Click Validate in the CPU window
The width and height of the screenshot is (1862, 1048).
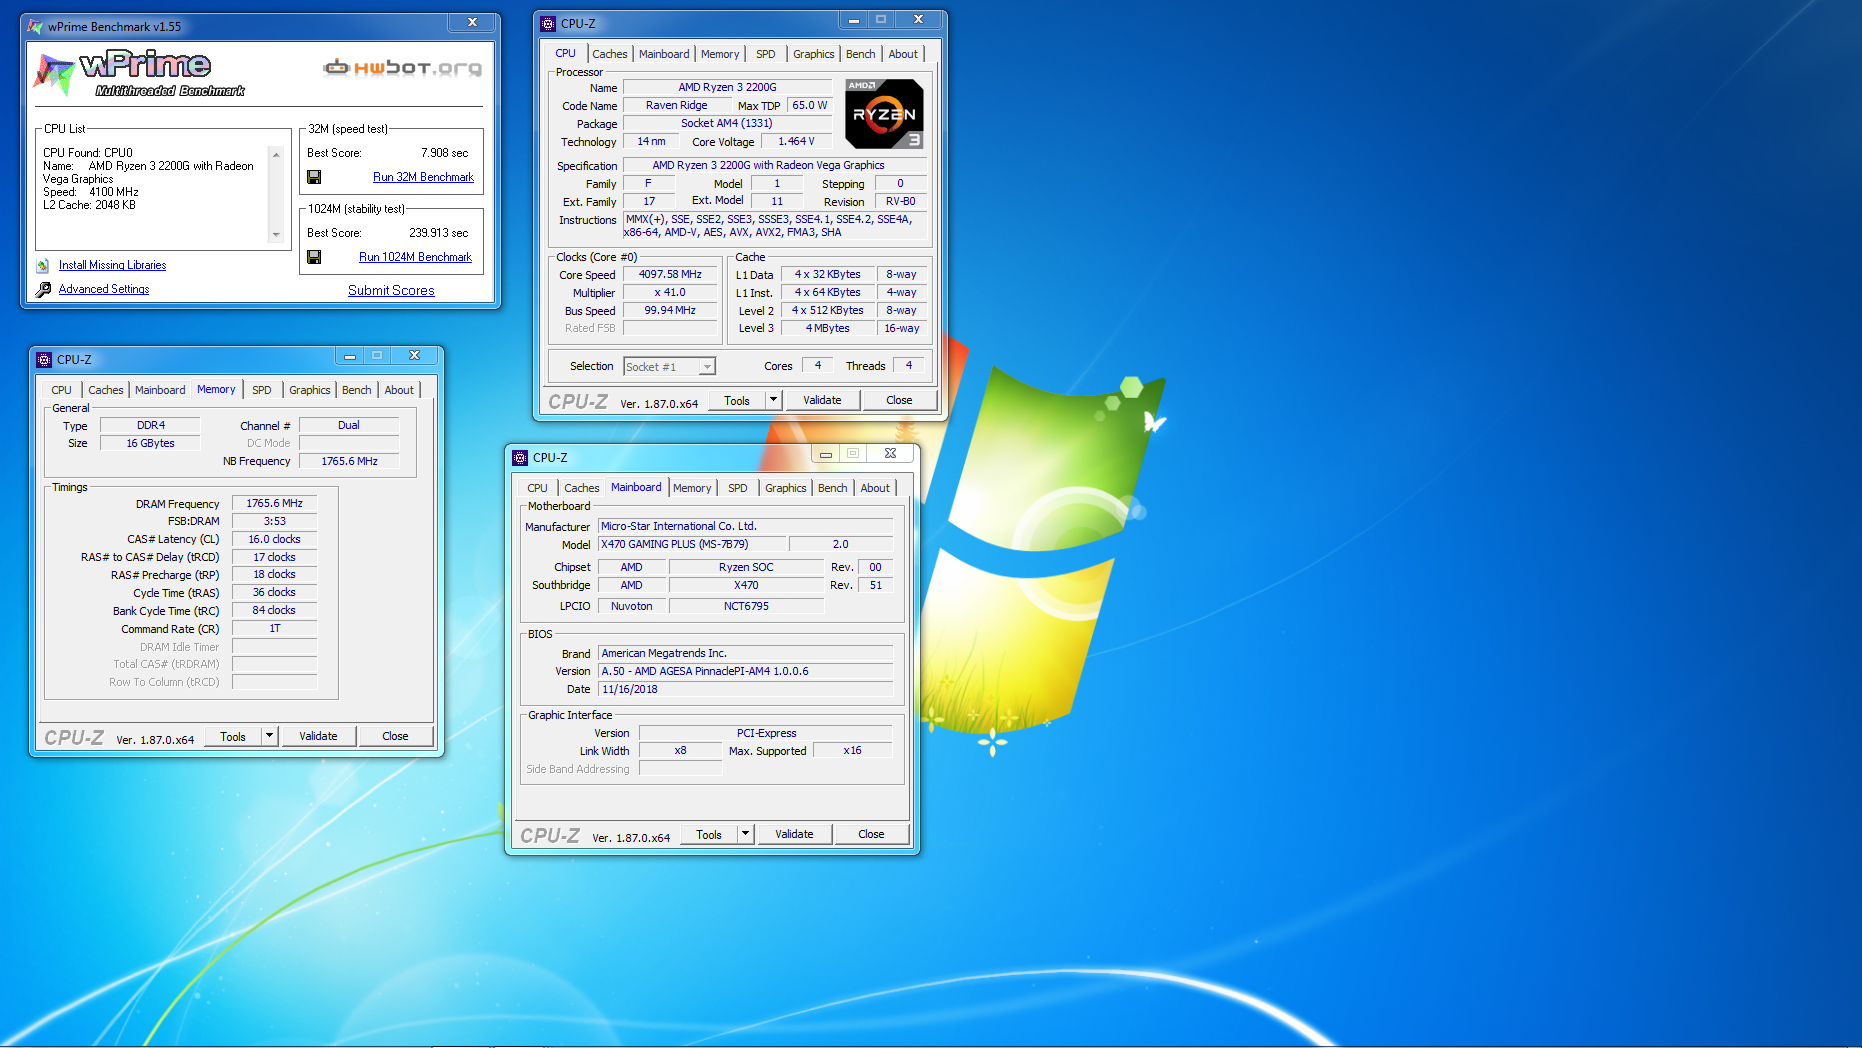pyautogui.click(x=822, y=400)
